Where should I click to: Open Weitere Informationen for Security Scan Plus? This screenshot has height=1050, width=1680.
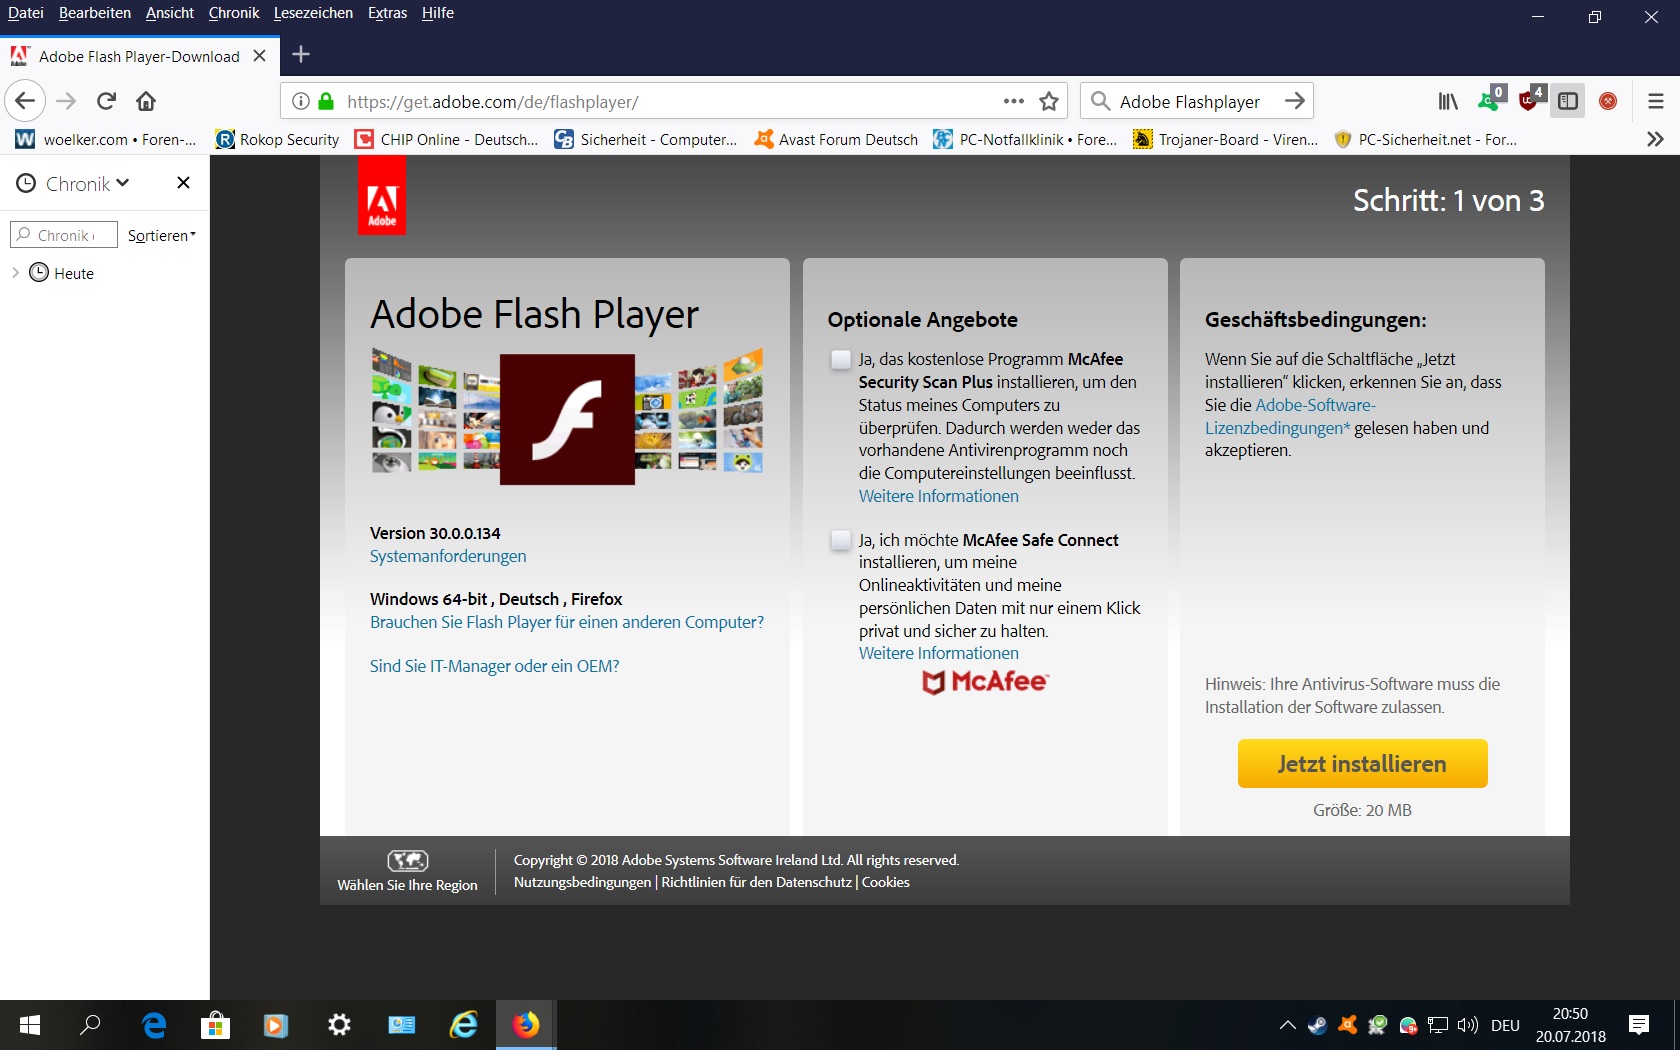[939, 496]
